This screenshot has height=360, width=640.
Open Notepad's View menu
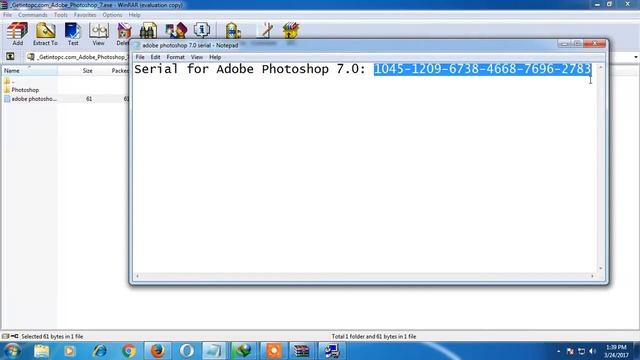pyautogui.click(x=197, y=57)
